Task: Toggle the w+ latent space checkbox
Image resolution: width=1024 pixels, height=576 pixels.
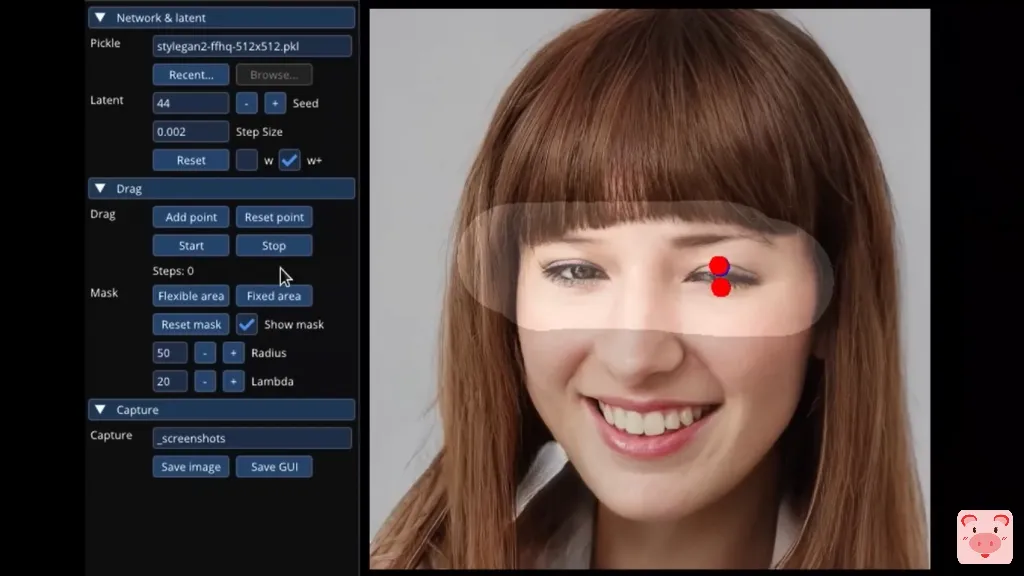Action: (289, 161)
